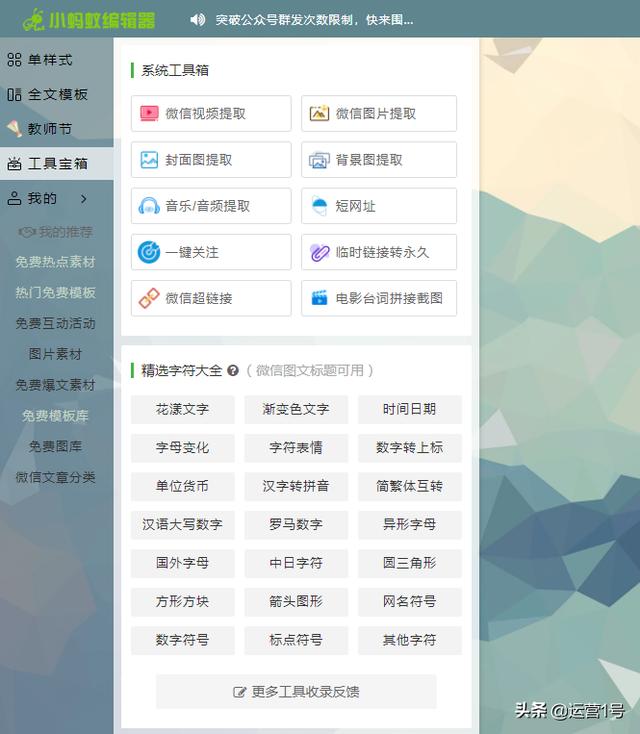This screenshot has width=640, height=734.
Task: Click the 我的 person icon
Action: 15,198
